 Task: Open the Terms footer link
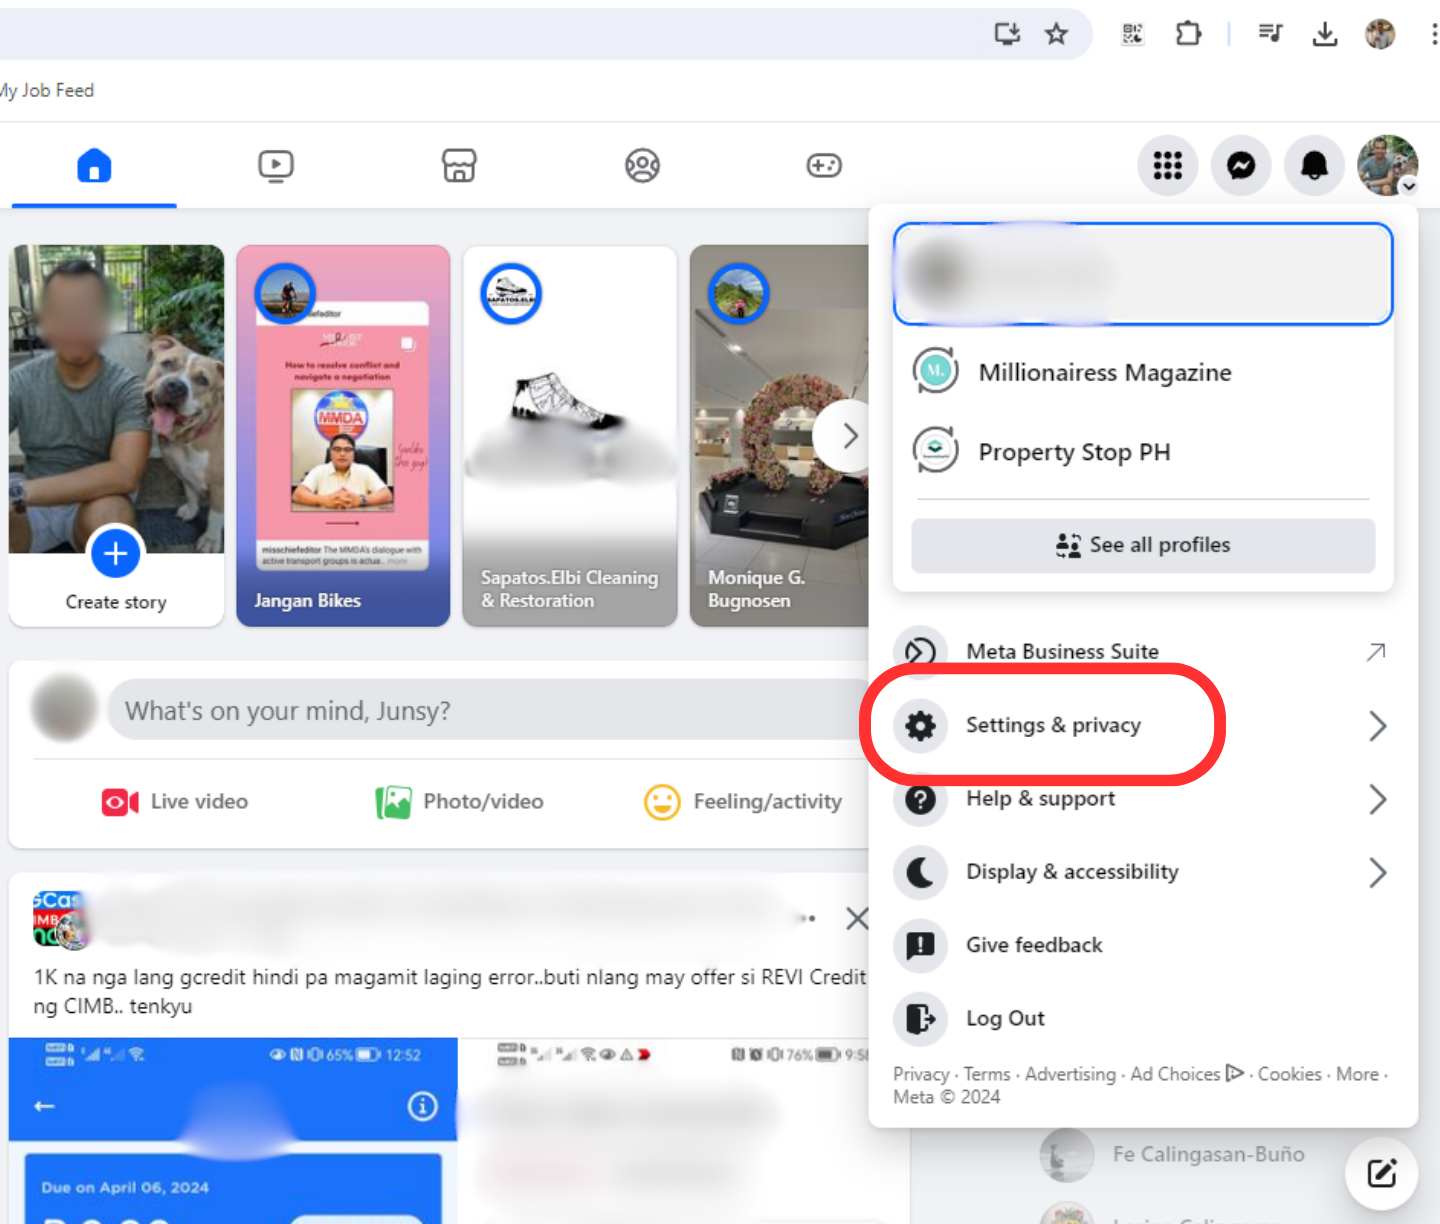[987, 1074]
